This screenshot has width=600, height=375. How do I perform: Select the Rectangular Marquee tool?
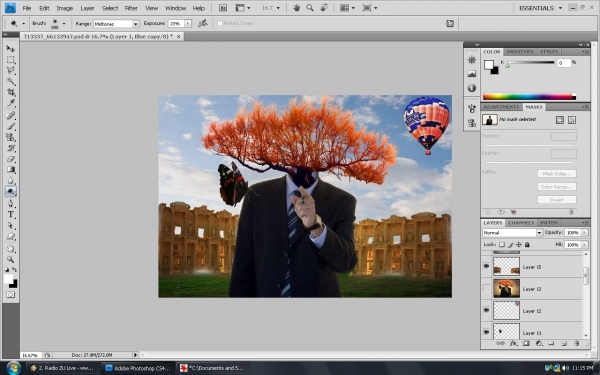coord(10,60)
